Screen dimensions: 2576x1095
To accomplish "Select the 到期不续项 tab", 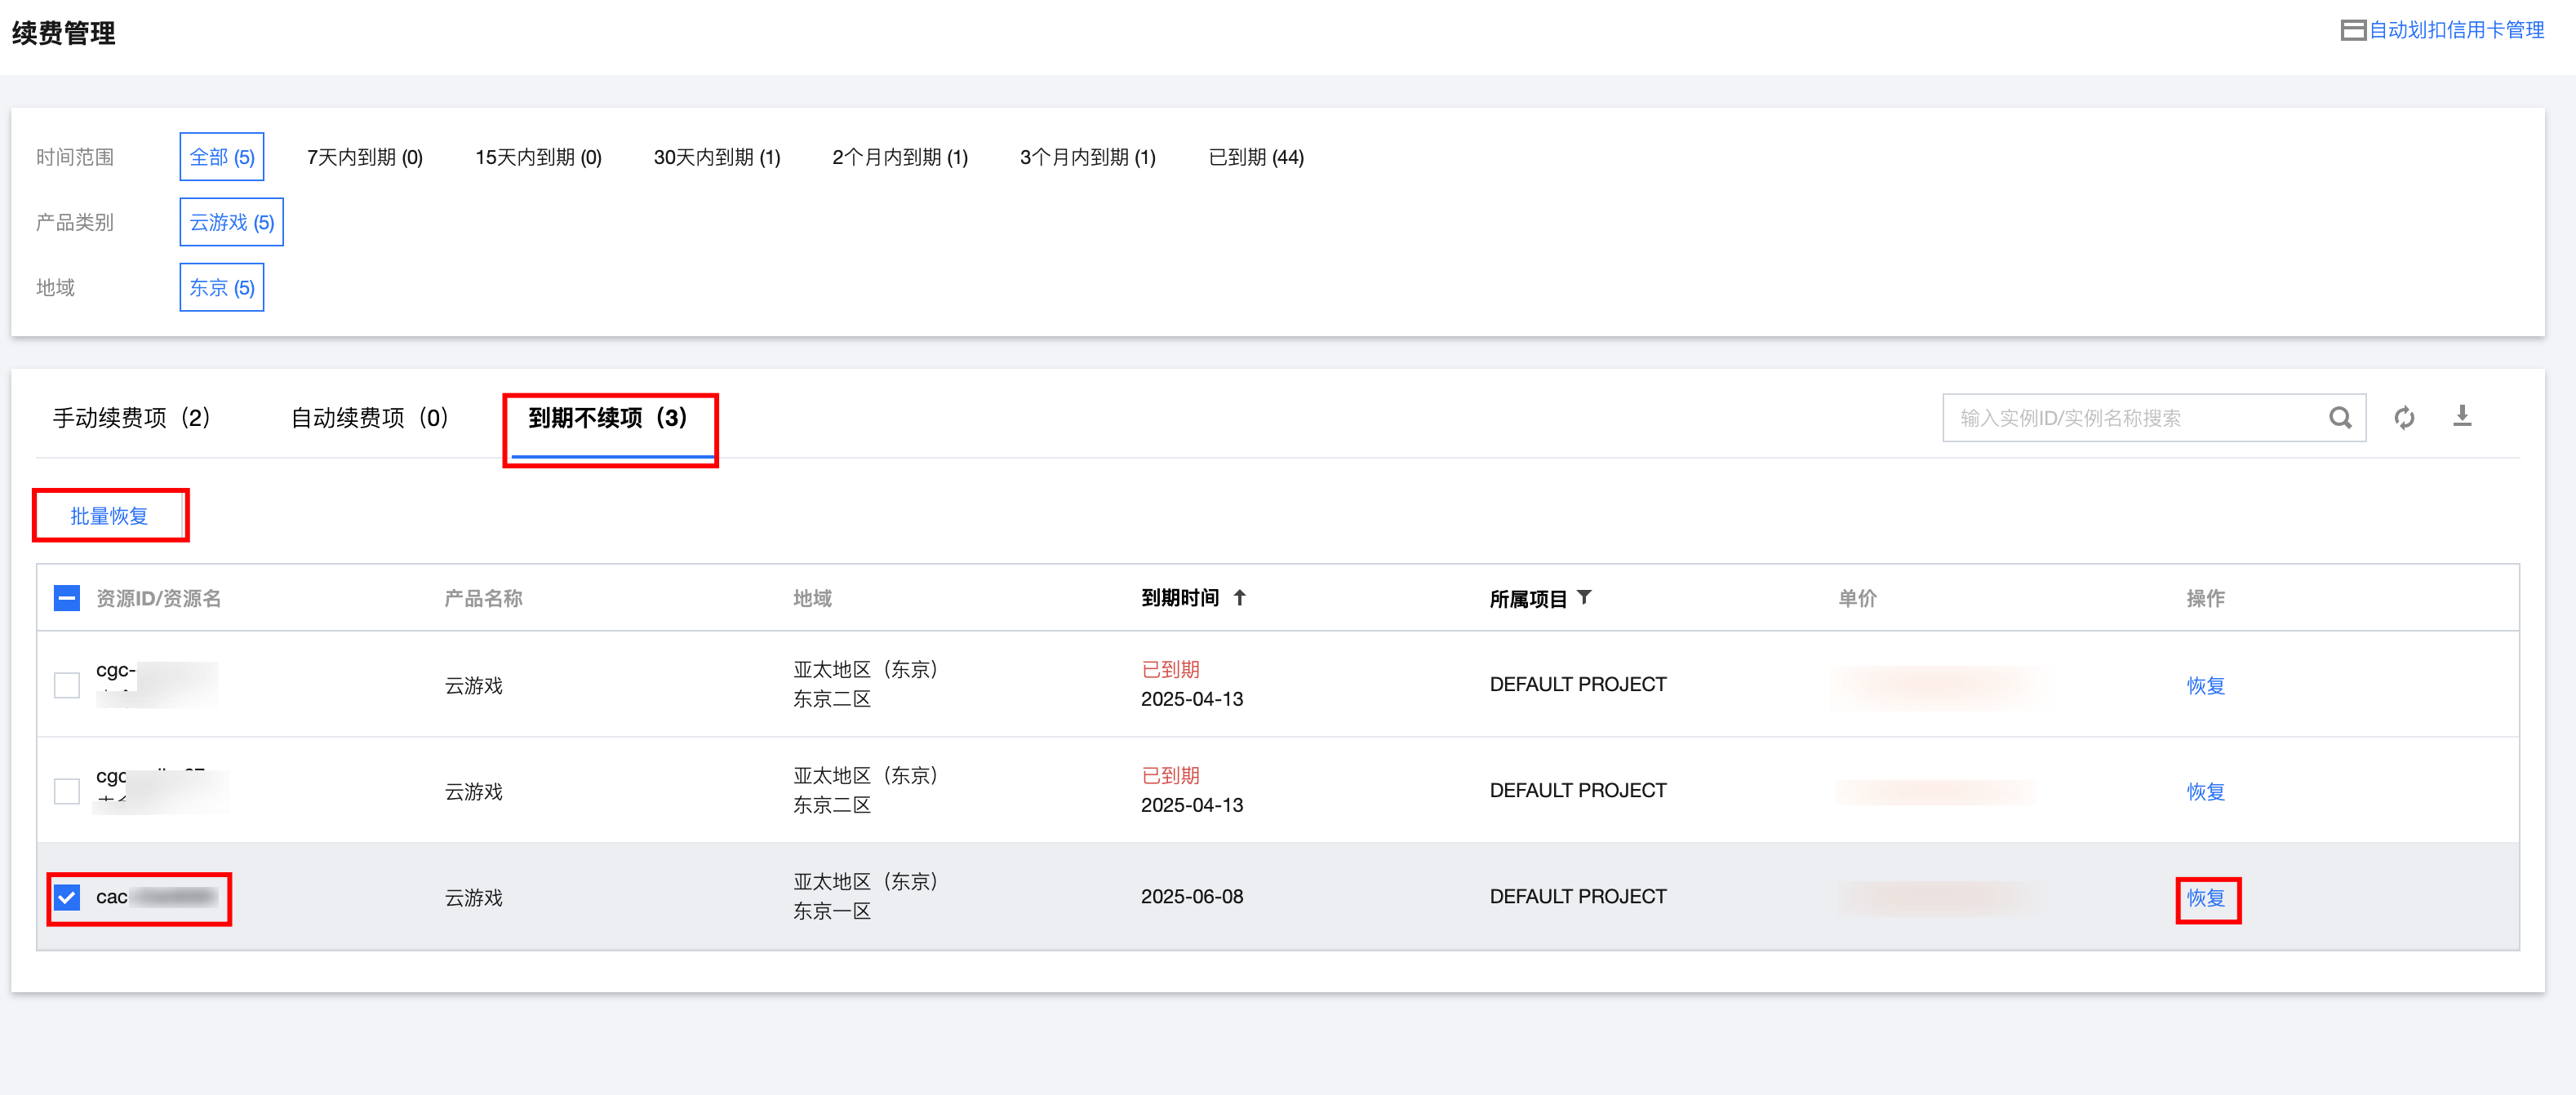I will [x=608, y=418].
